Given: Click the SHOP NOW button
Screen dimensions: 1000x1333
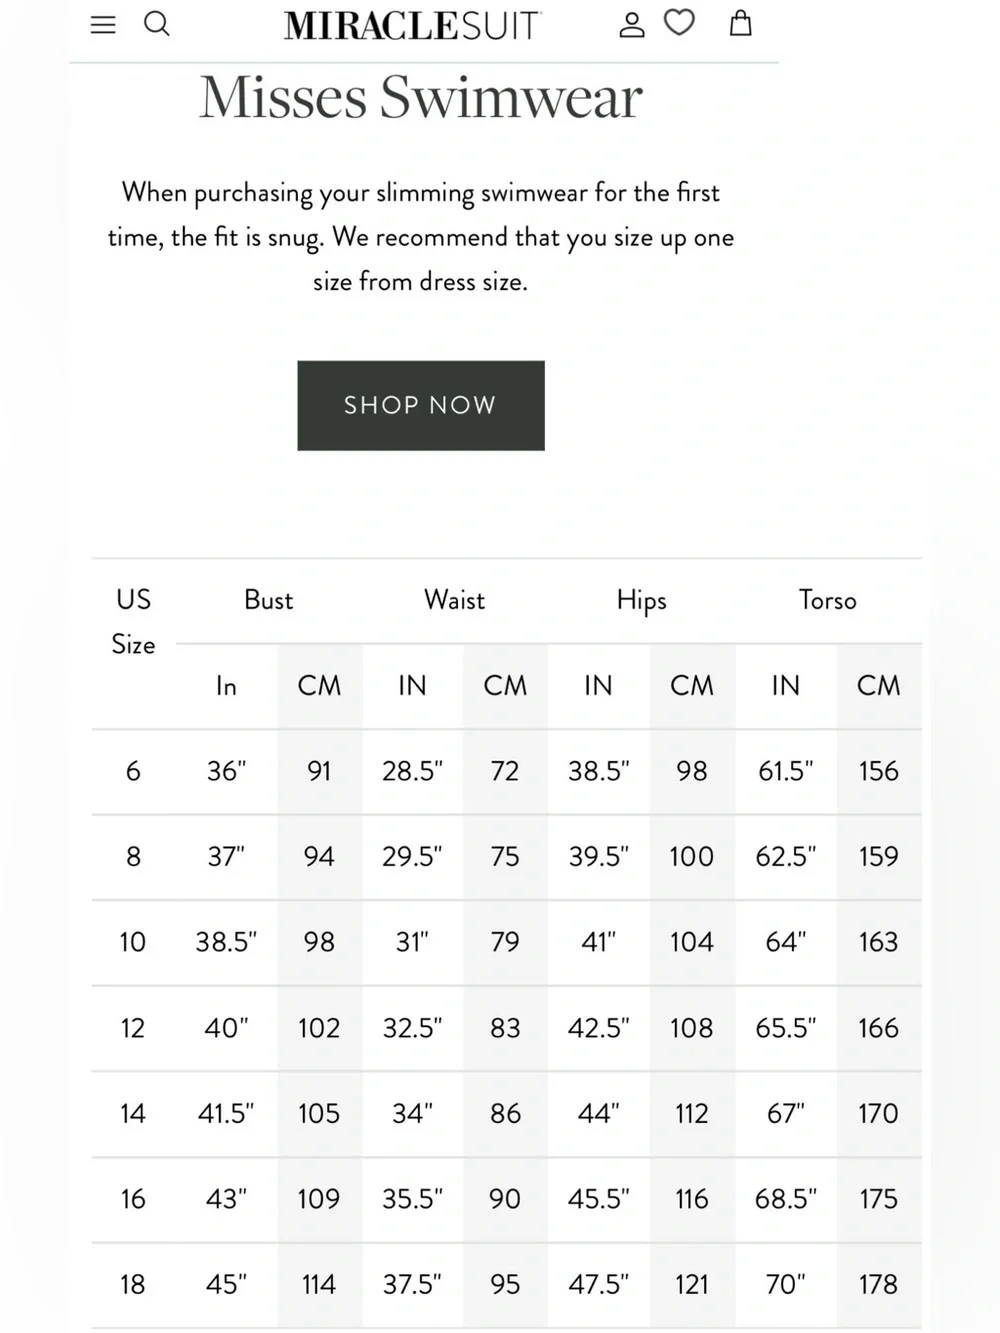Looking at the screenshot, I should coord(421,405).
